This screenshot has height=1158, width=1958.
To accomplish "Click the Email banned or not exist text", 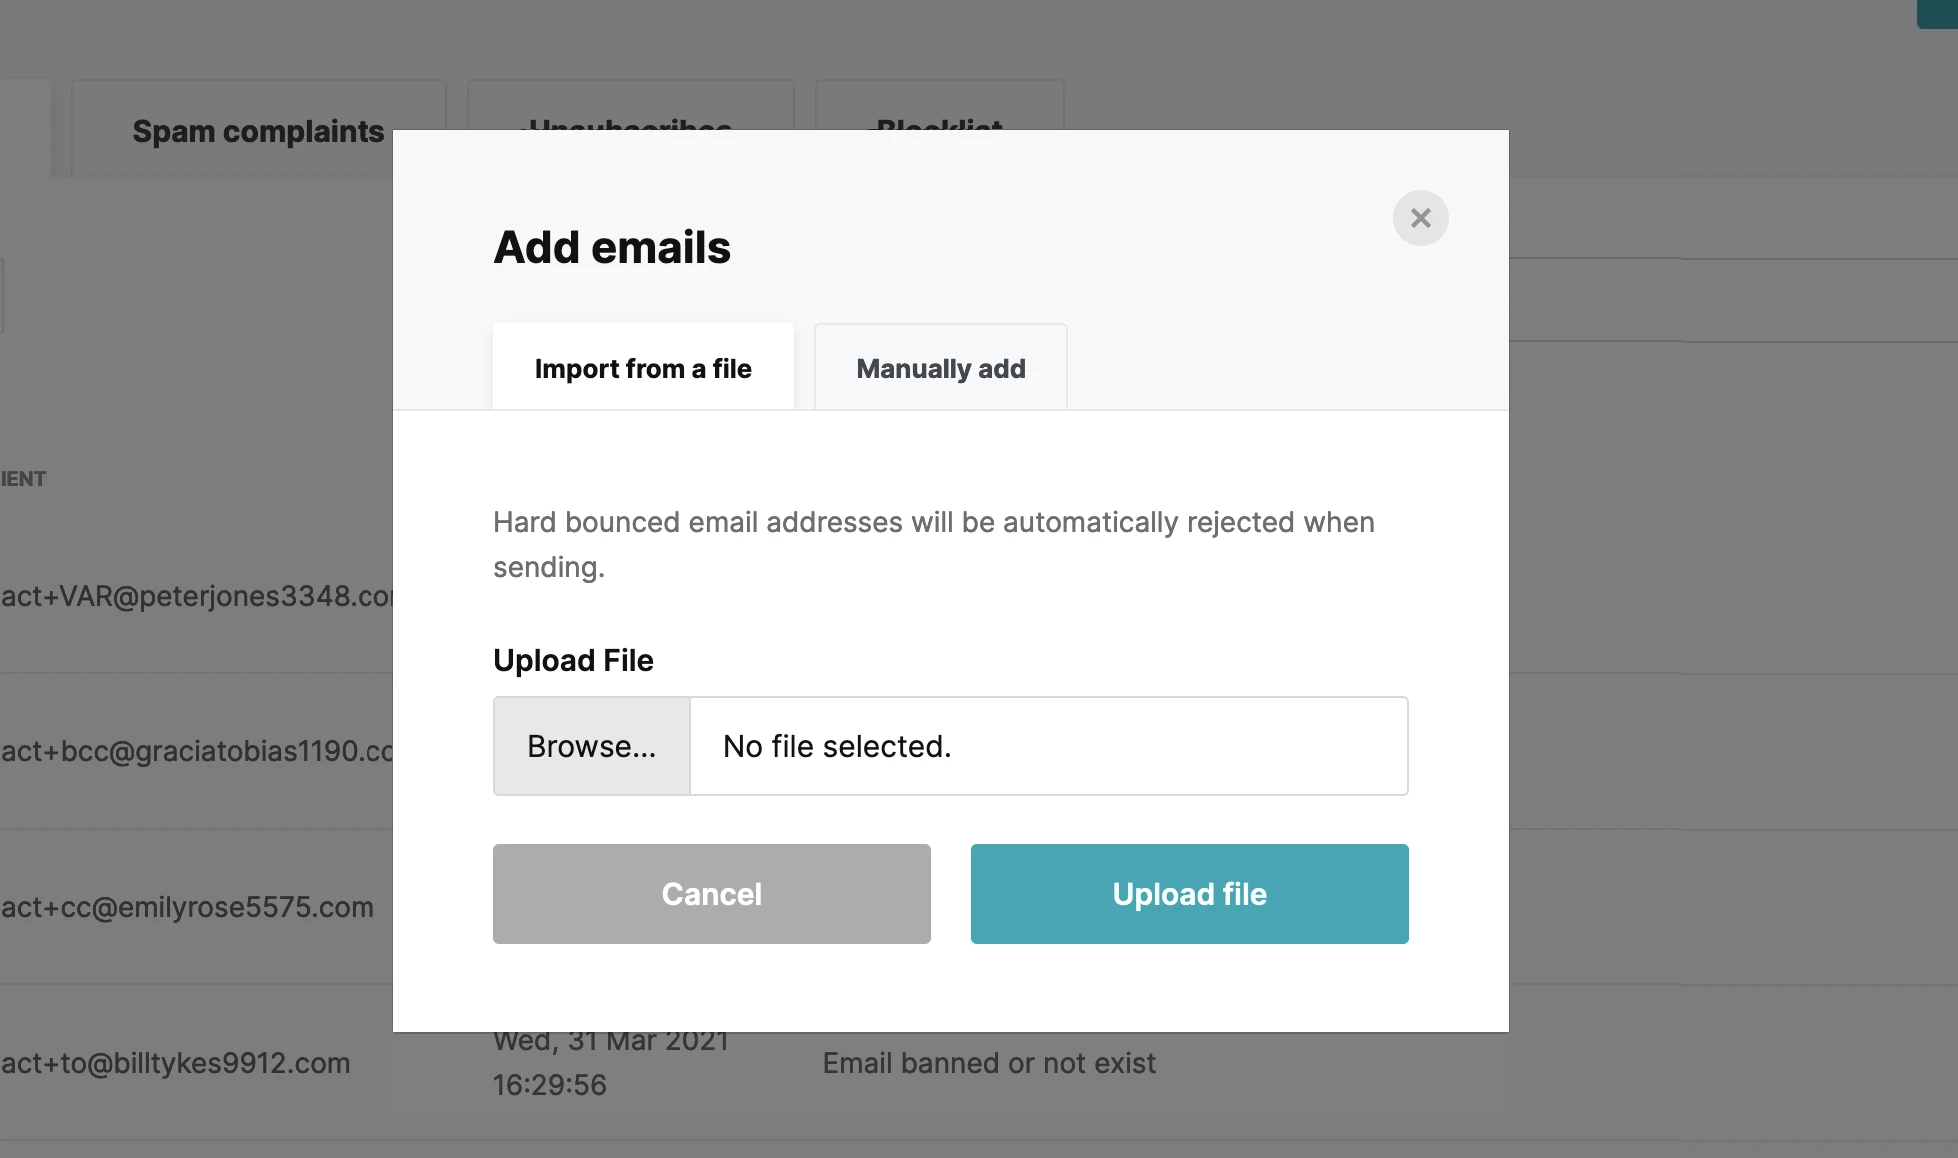I will click(988, 1063).
